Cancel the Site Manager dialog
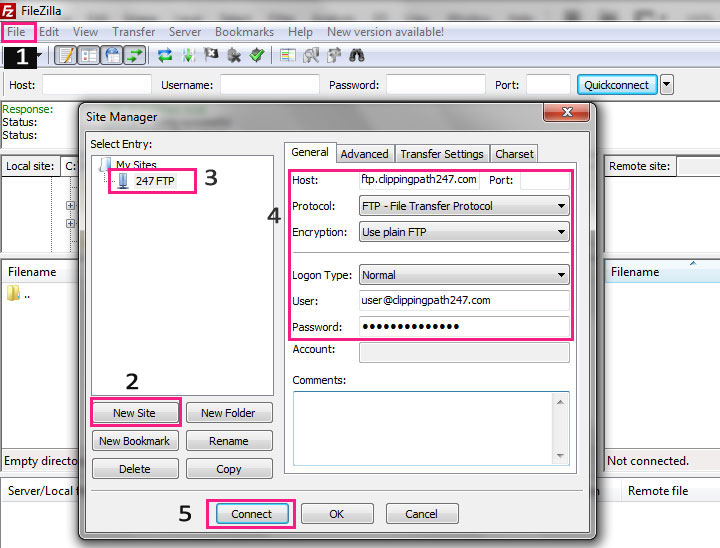Viewport: 720px width, 548px height. click(x=422, y=514)
